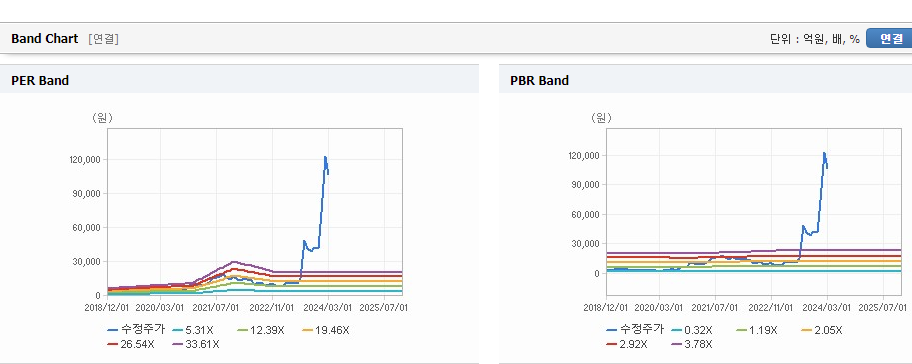
Task: Toggle 수정주가 legend in PBR Band chart
Action: click(635, 330)
